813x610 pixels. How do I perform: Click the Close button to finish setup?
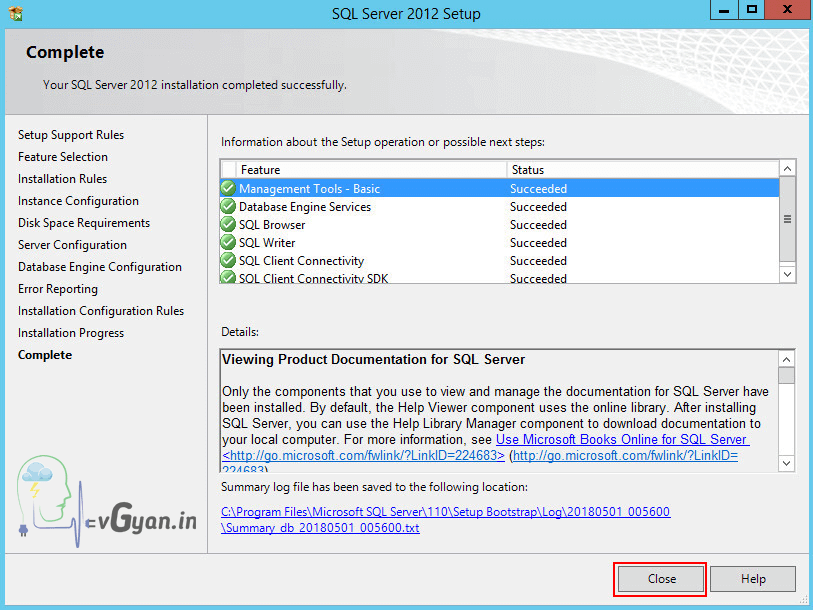(661, 578)
